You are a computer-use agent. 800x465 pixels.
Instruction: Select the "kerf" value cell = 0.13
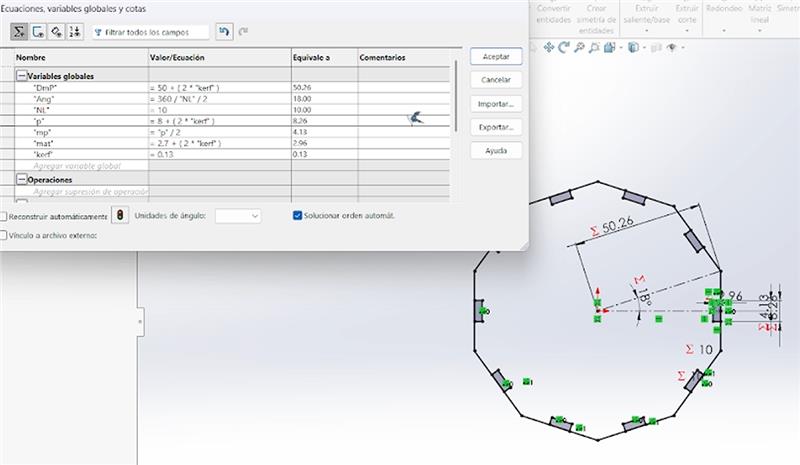tap(219, 154)
